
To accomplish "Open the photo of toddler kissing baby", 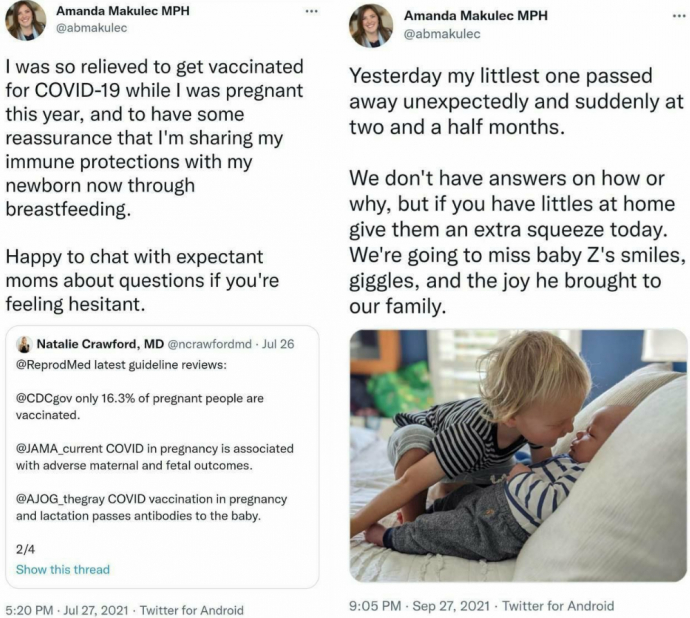I will coord(518,455).
